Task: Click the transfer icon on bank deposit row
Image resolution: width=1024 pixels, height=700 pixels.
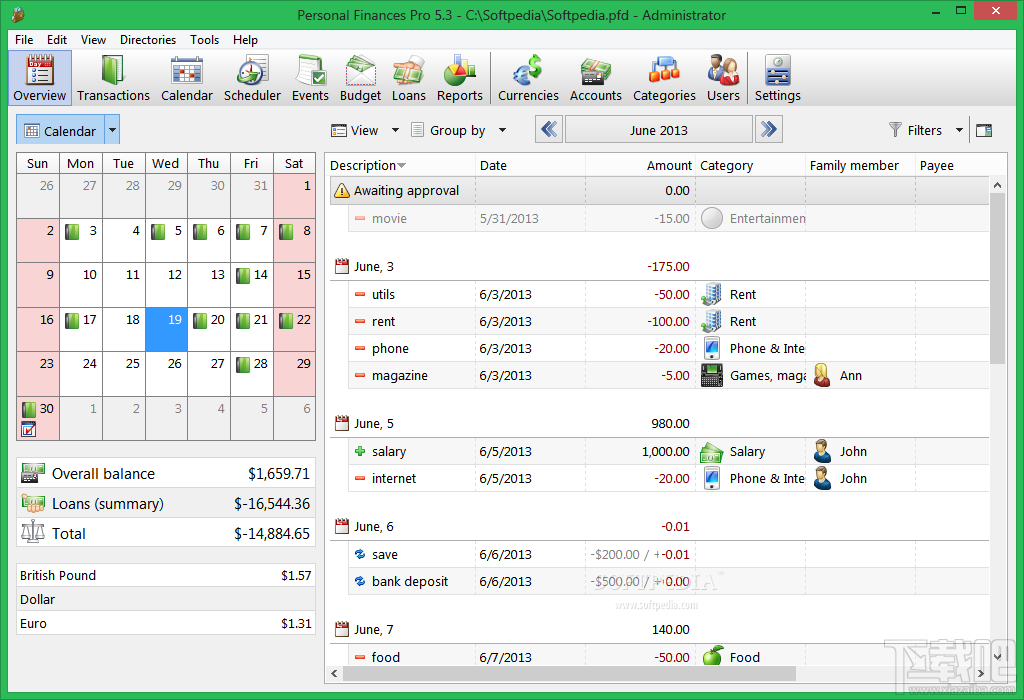Action: coord(360,581)
